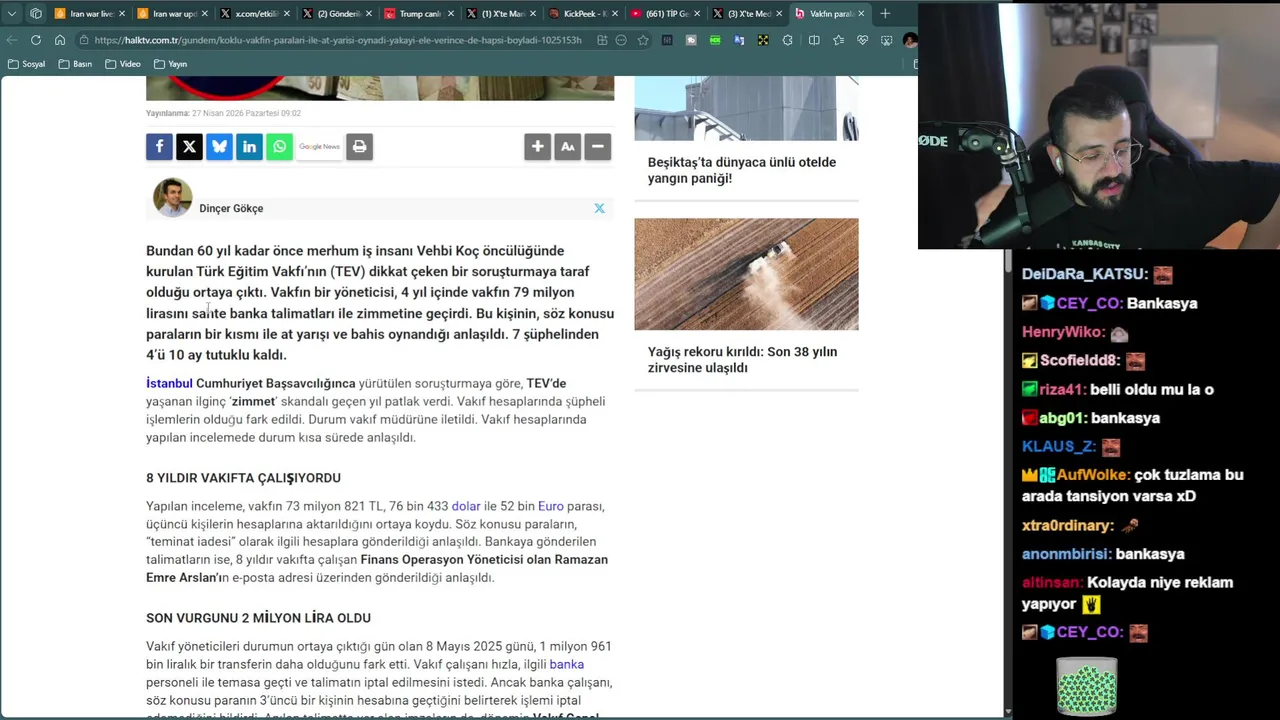Click chat username riza41
This screenshot has width=1280, height=720.
click(x=1063, y=390)
